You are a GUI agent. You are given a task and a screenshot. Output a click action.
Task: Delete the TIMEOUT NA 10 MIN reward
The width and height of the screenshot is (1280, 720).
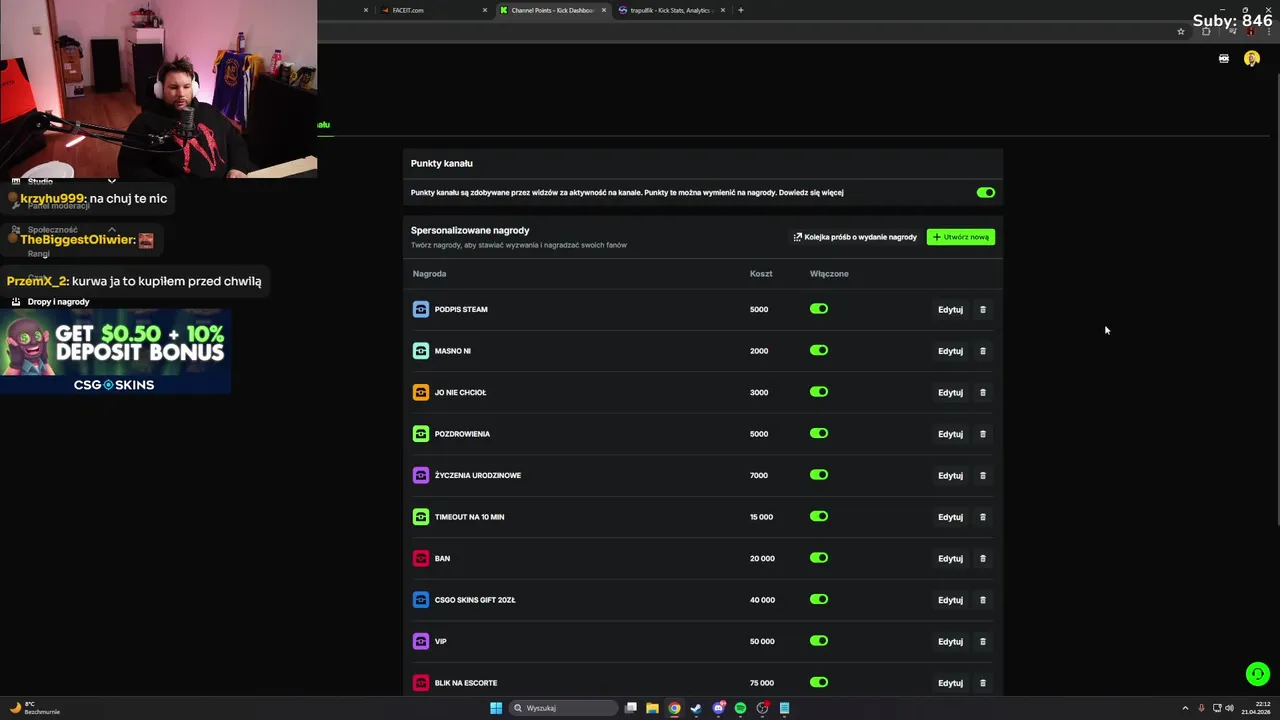coord(983,517)
